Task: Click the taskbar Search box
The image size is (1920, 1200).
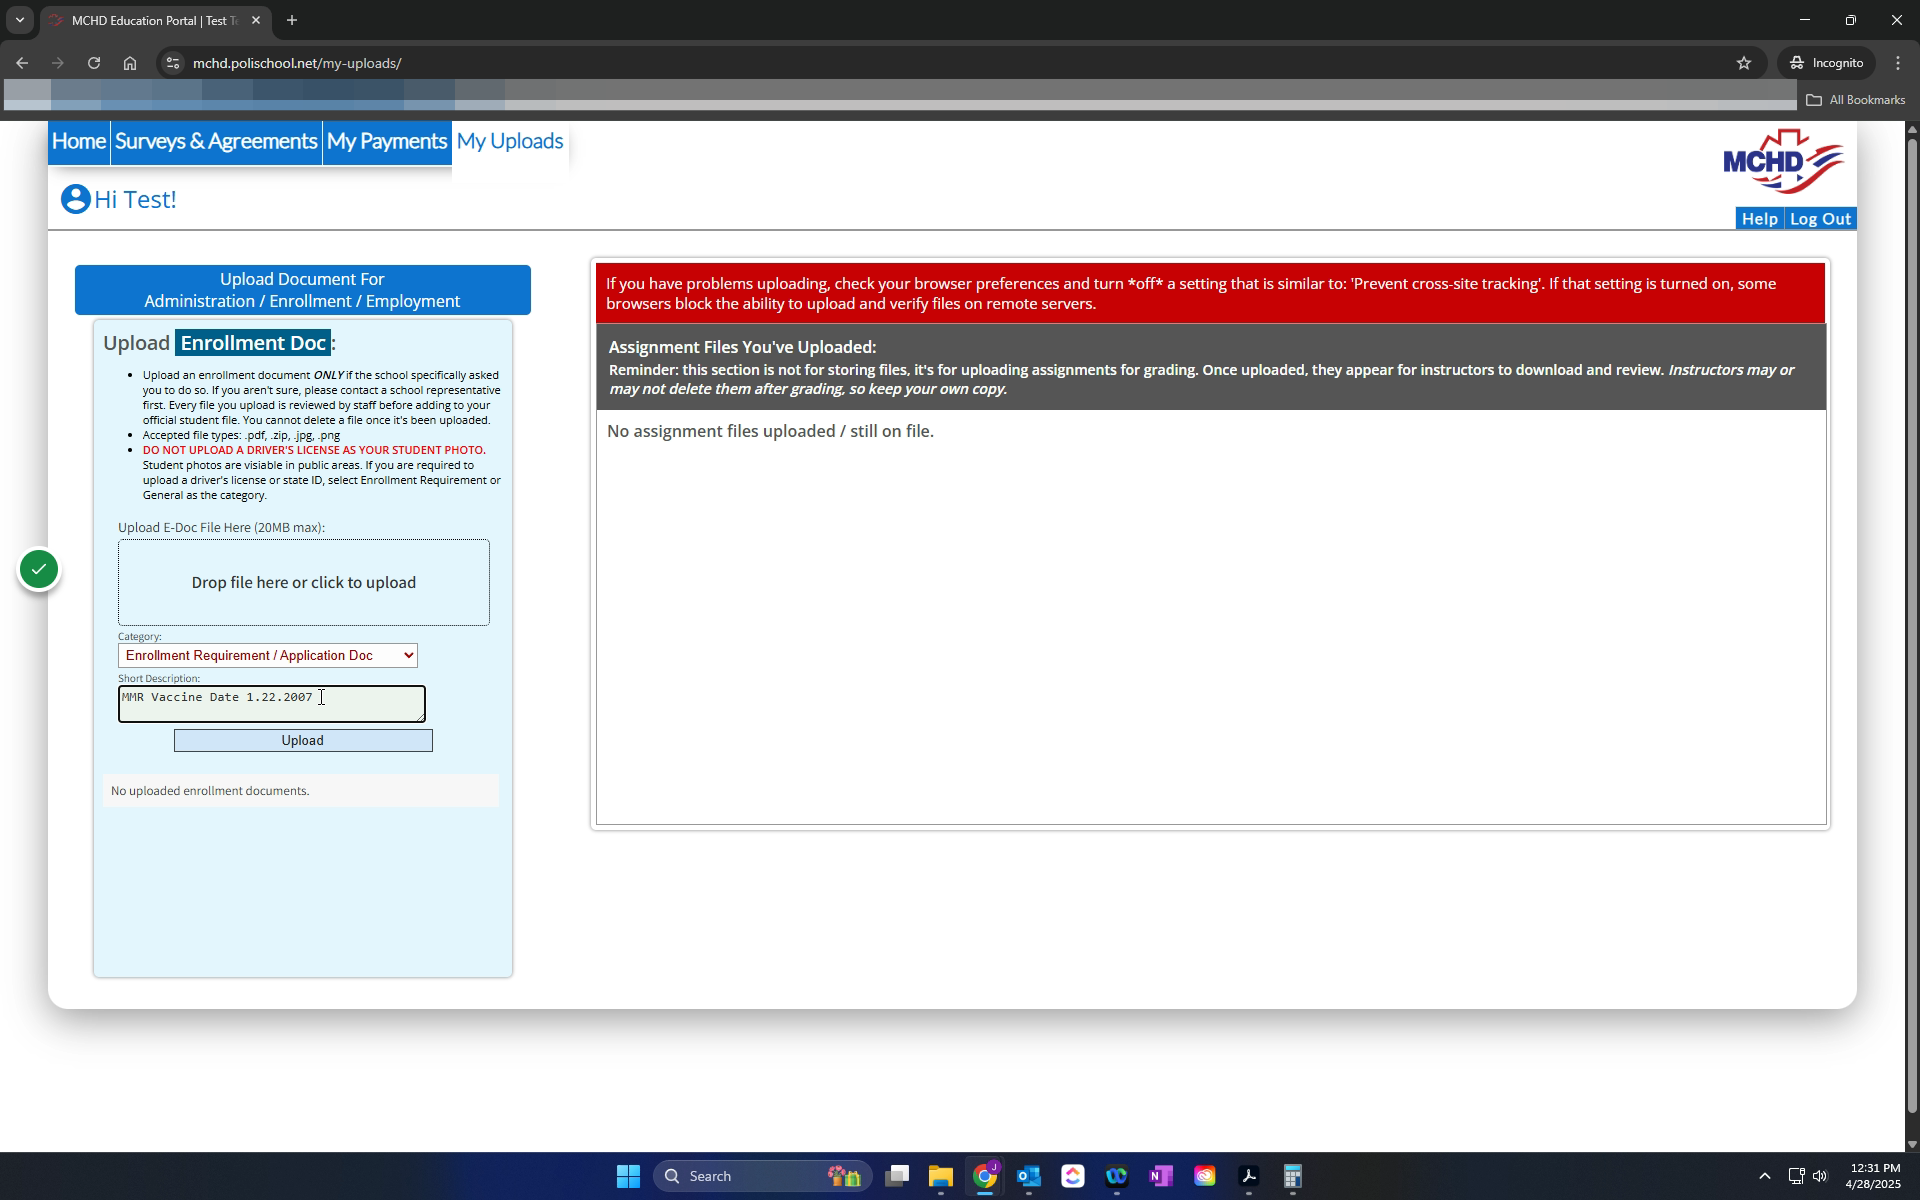Action: tap(763, 1176)
